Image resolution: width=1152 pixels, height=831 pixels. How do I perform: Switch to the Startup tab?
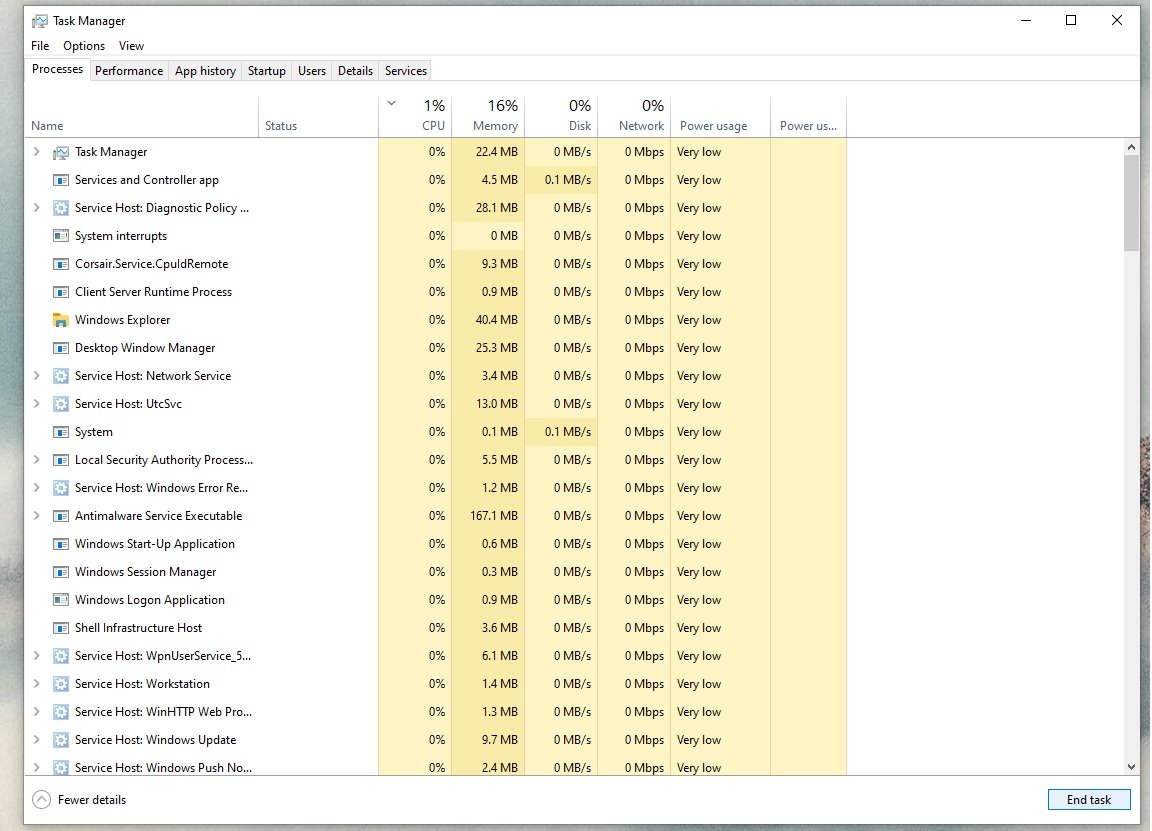point(267,71)
